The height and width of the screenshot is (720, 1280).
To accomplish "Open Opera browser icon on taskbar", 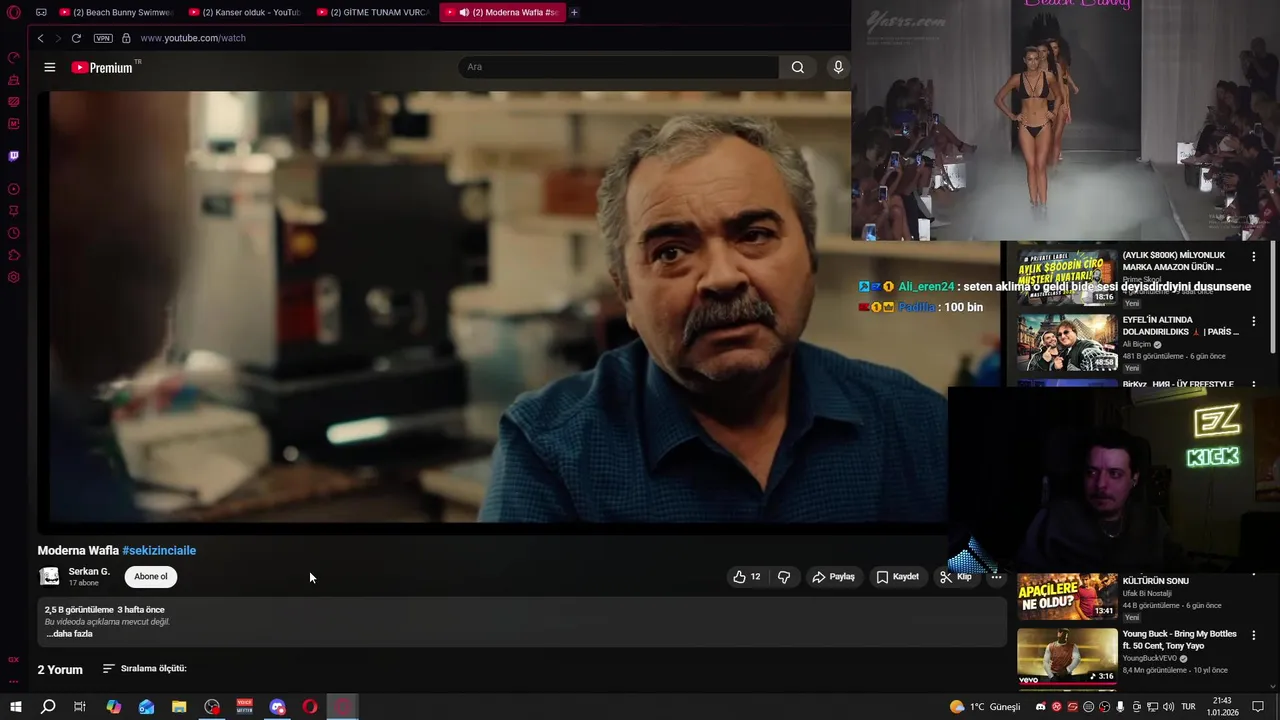I will click(310, 707).
